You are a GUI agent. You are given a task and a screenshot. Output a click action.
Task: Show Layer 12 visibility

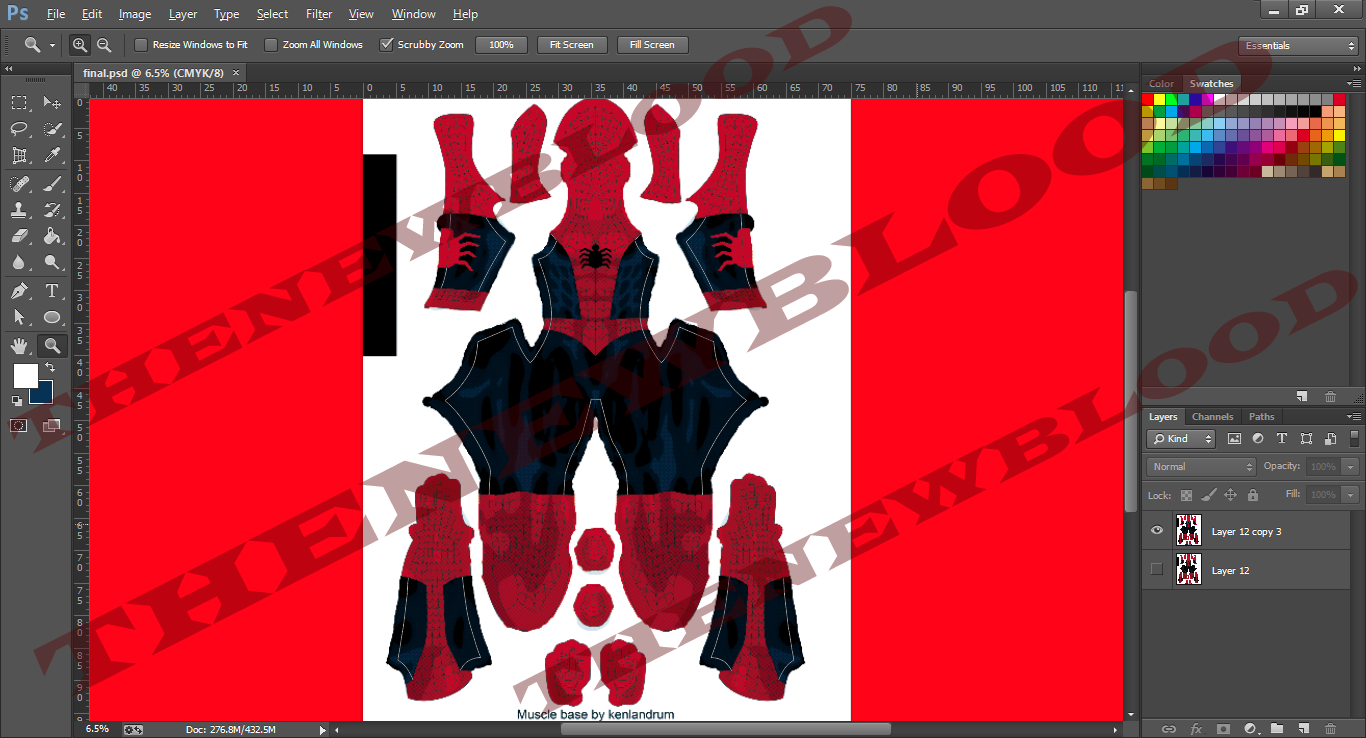(1157, 570)
